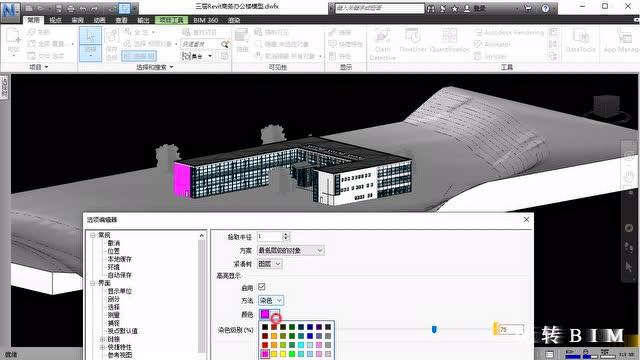Click the quick find magnifier icon in ribbon
The height and width of the screenshot is (360, 640).
(224, 44)
